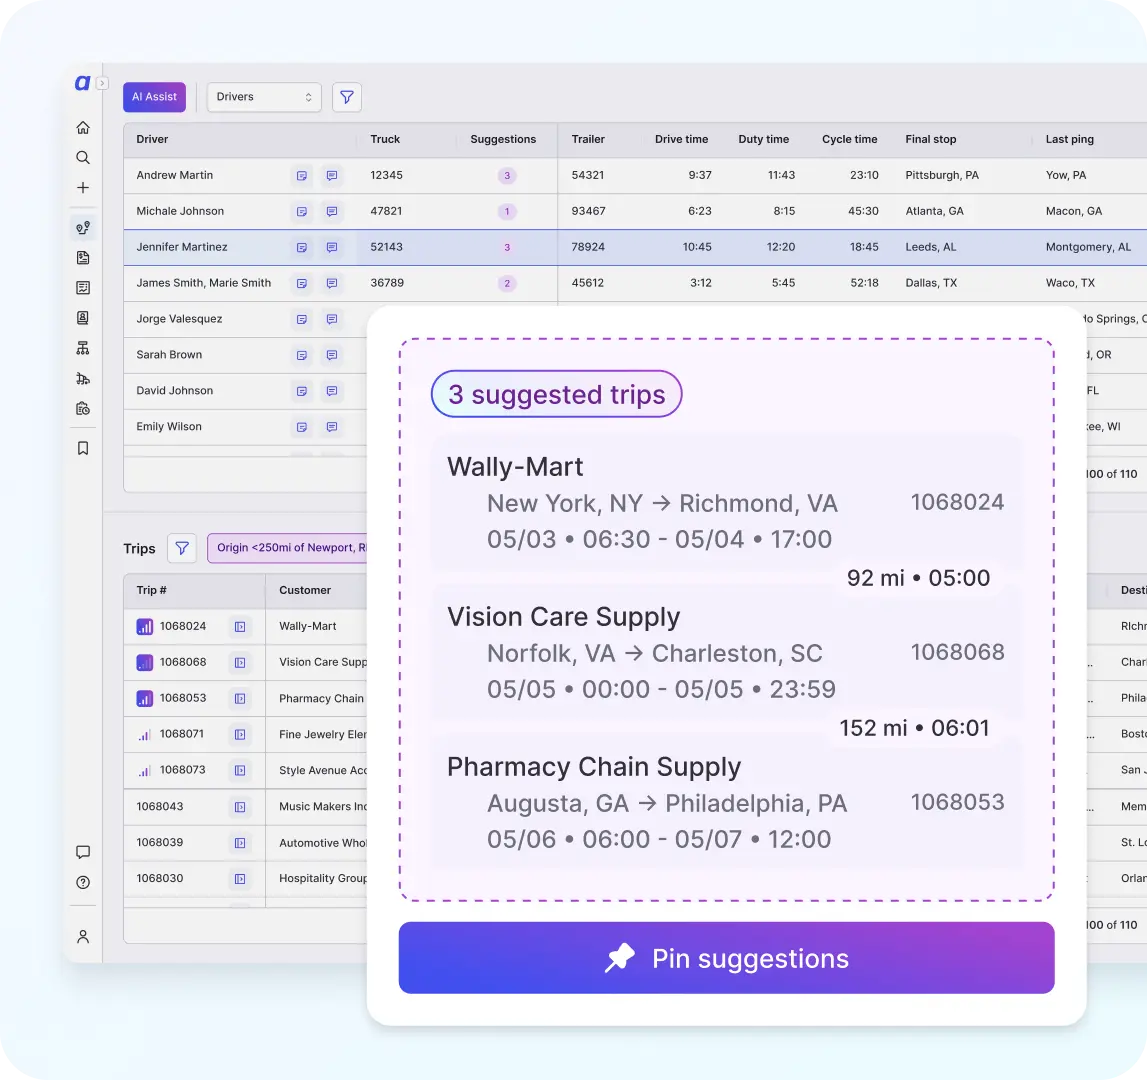Open the message icon for Jorge Valesquez
The image size is (1147, 1080).
coord(331,319)
